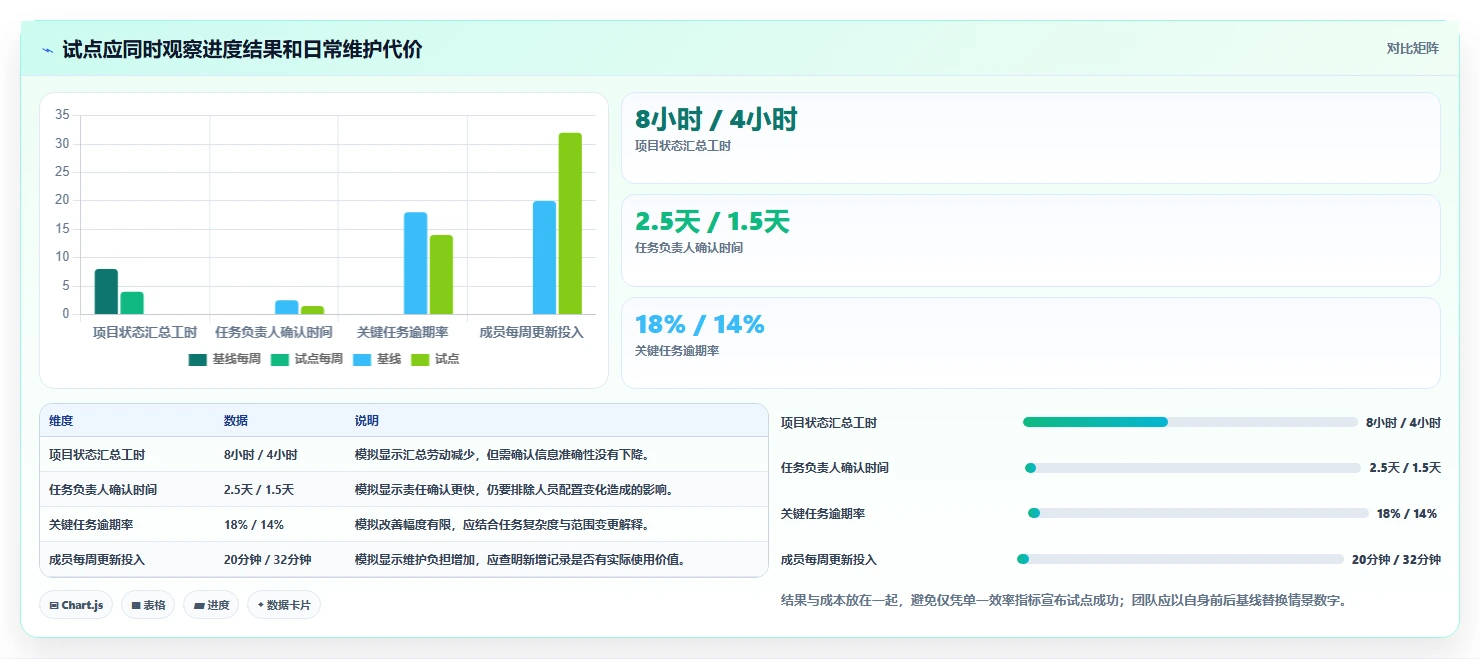This screenshot has height=659, width=1480.
Task: Click the 项目状态汇总工时 cell in the table
Action: click(x=97, y=455)
